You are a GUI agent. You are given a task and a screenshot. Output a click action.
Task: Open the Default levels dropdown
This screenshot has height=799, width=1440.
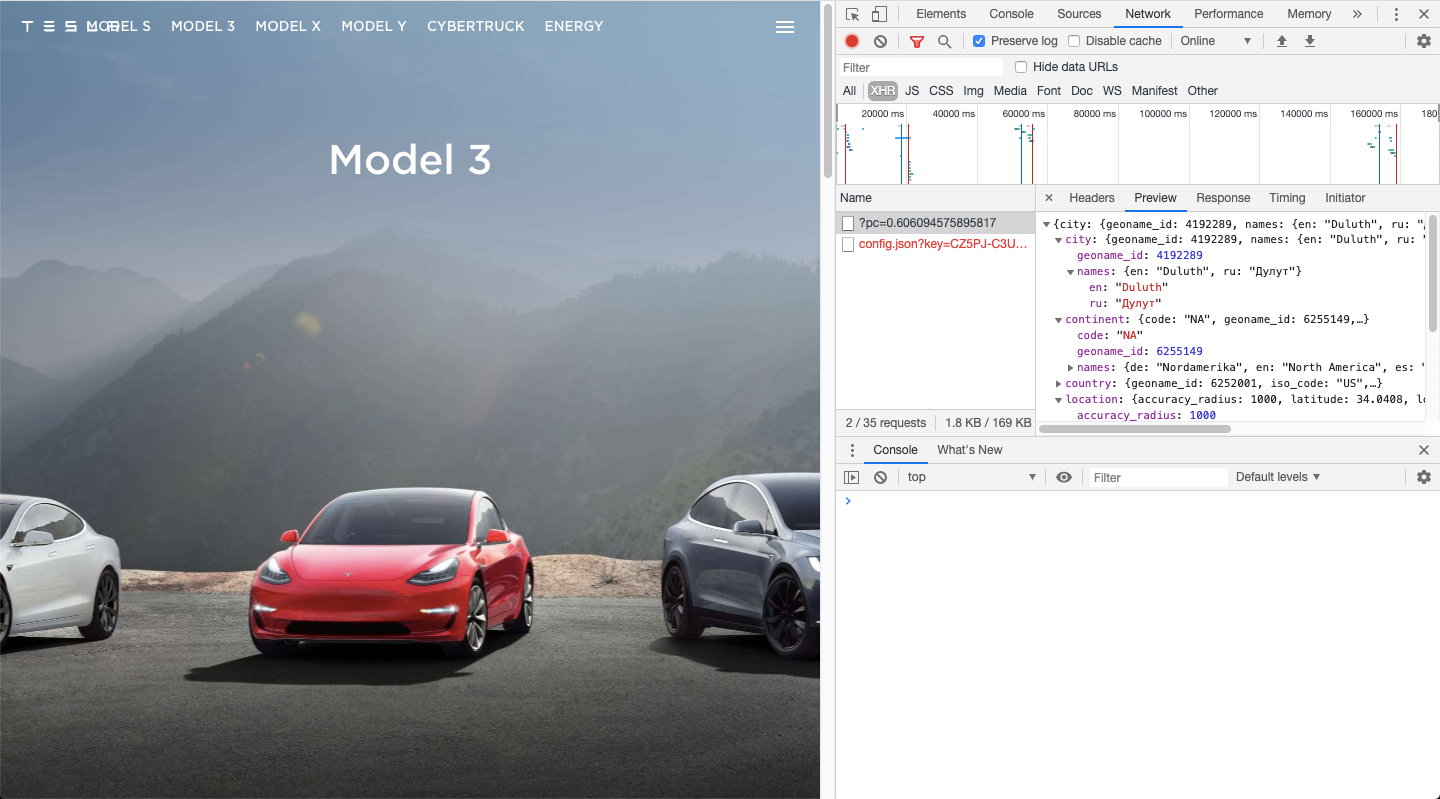click(x=1278, y=477)
